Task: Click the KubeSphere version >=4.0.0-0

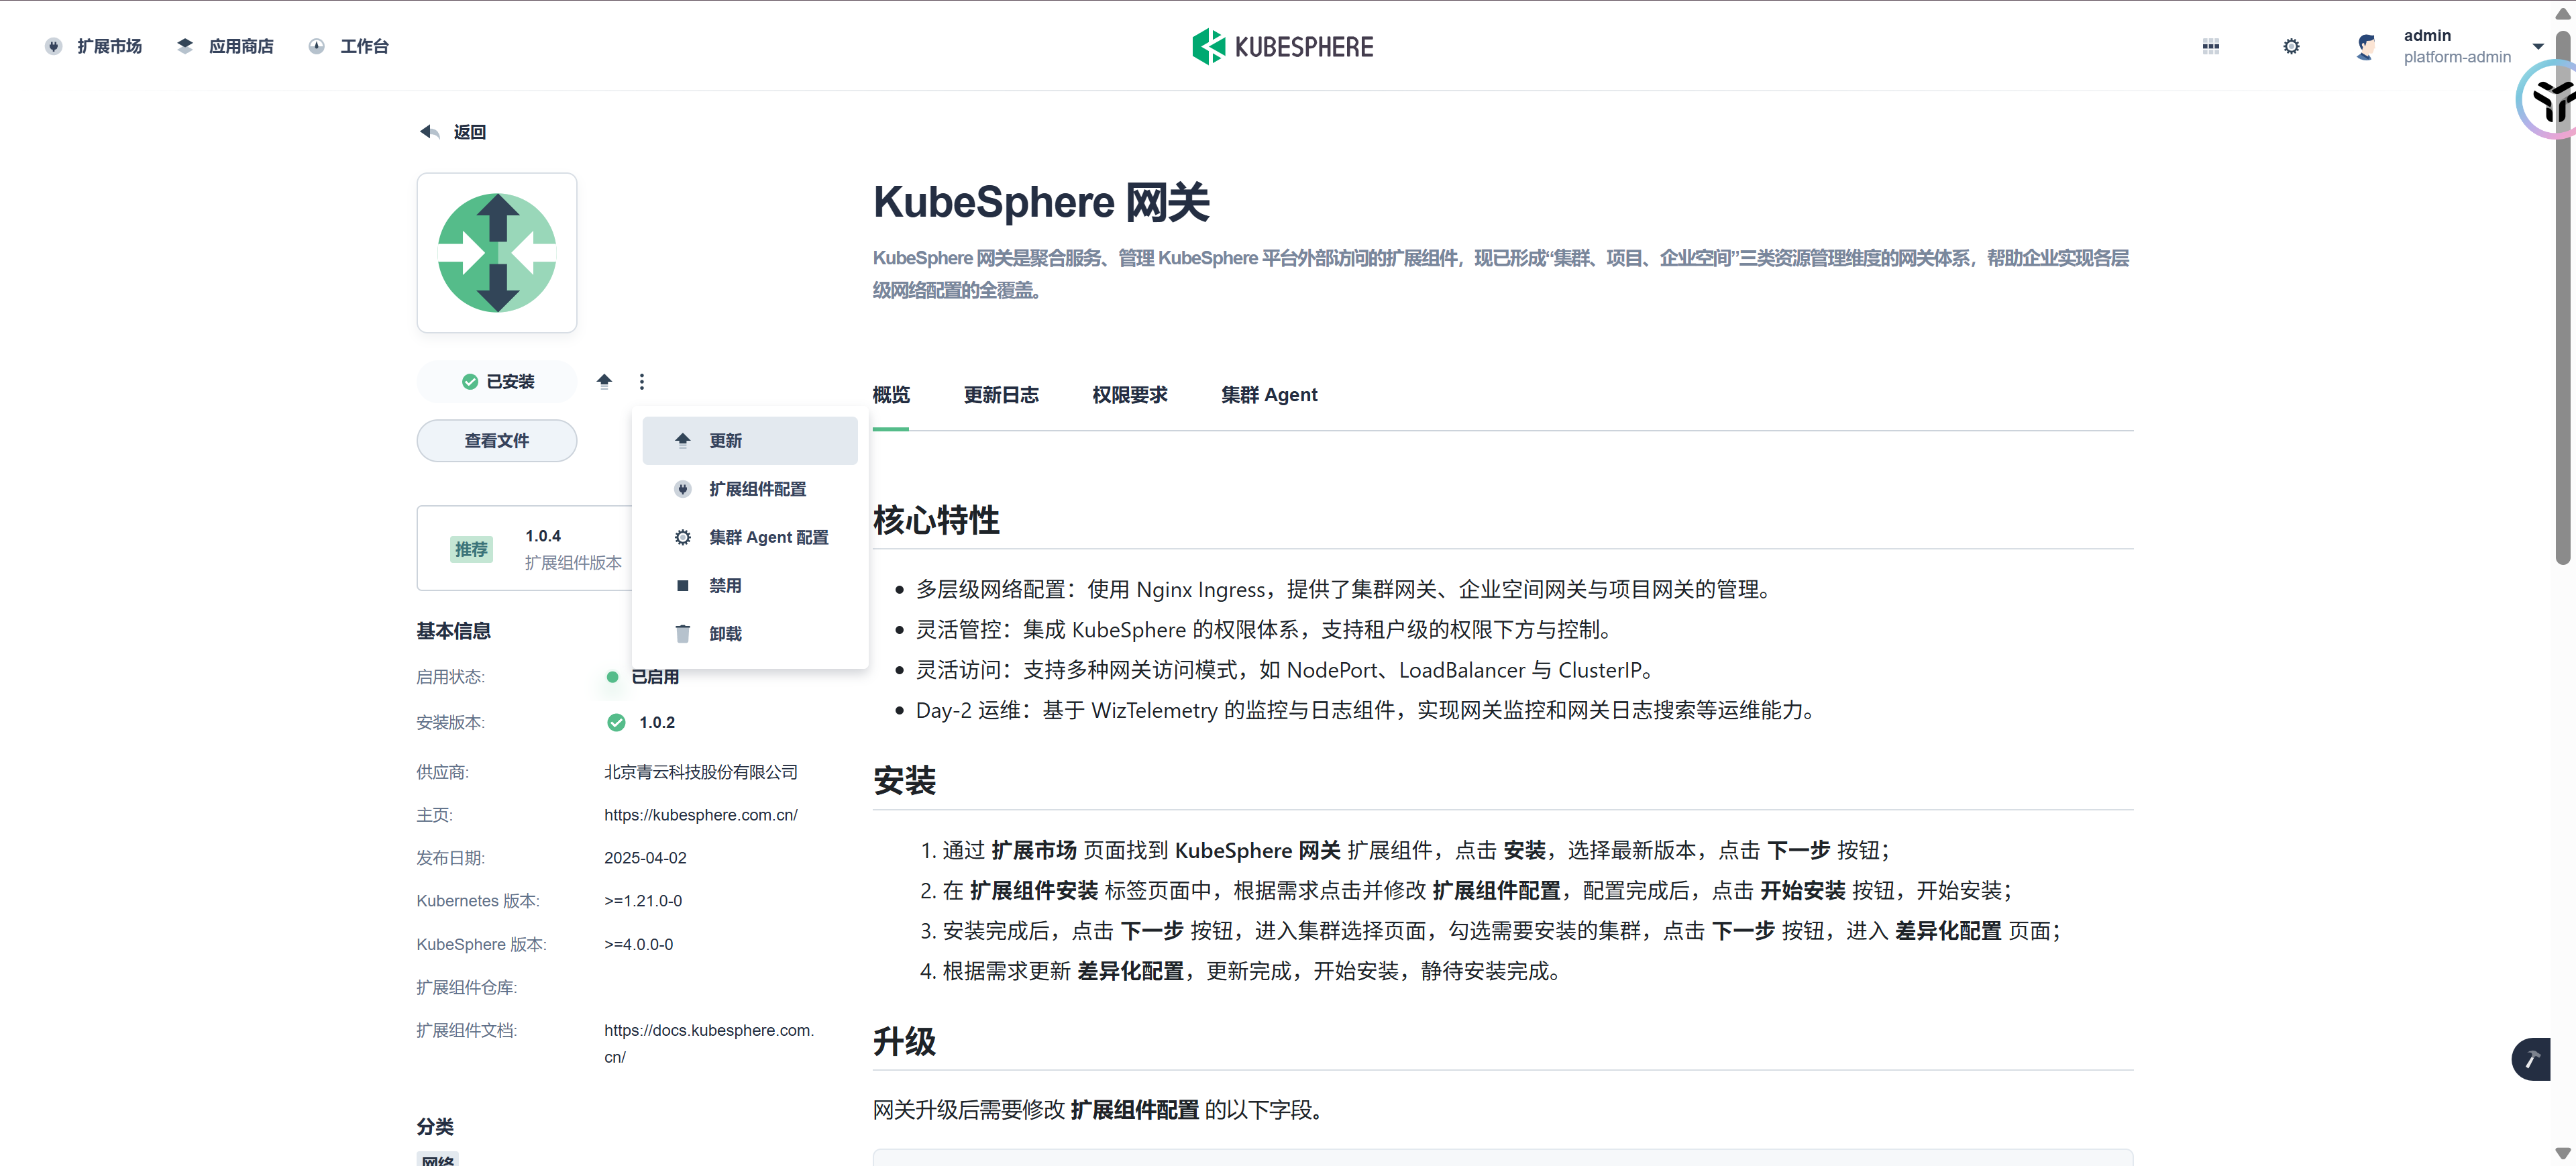Action: (x=638, y=944)
